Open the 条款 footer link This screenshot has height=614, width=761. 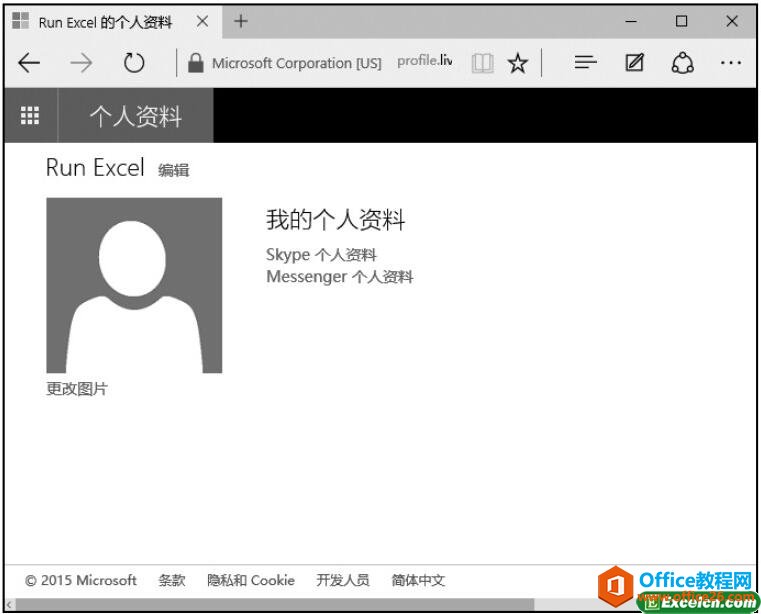pyautogui.click(x=172, y=580)
